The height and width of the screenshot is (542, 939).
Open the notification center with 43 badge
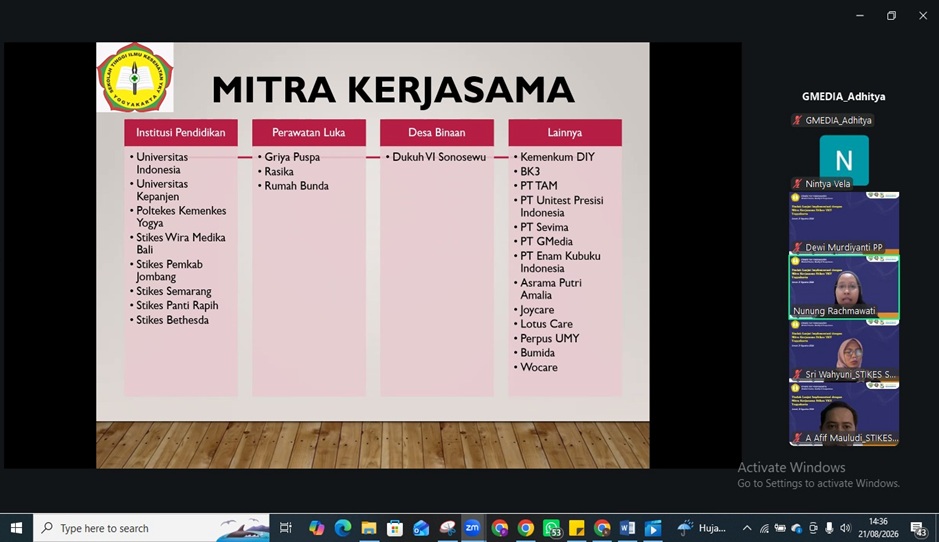(x=919, y=529)
